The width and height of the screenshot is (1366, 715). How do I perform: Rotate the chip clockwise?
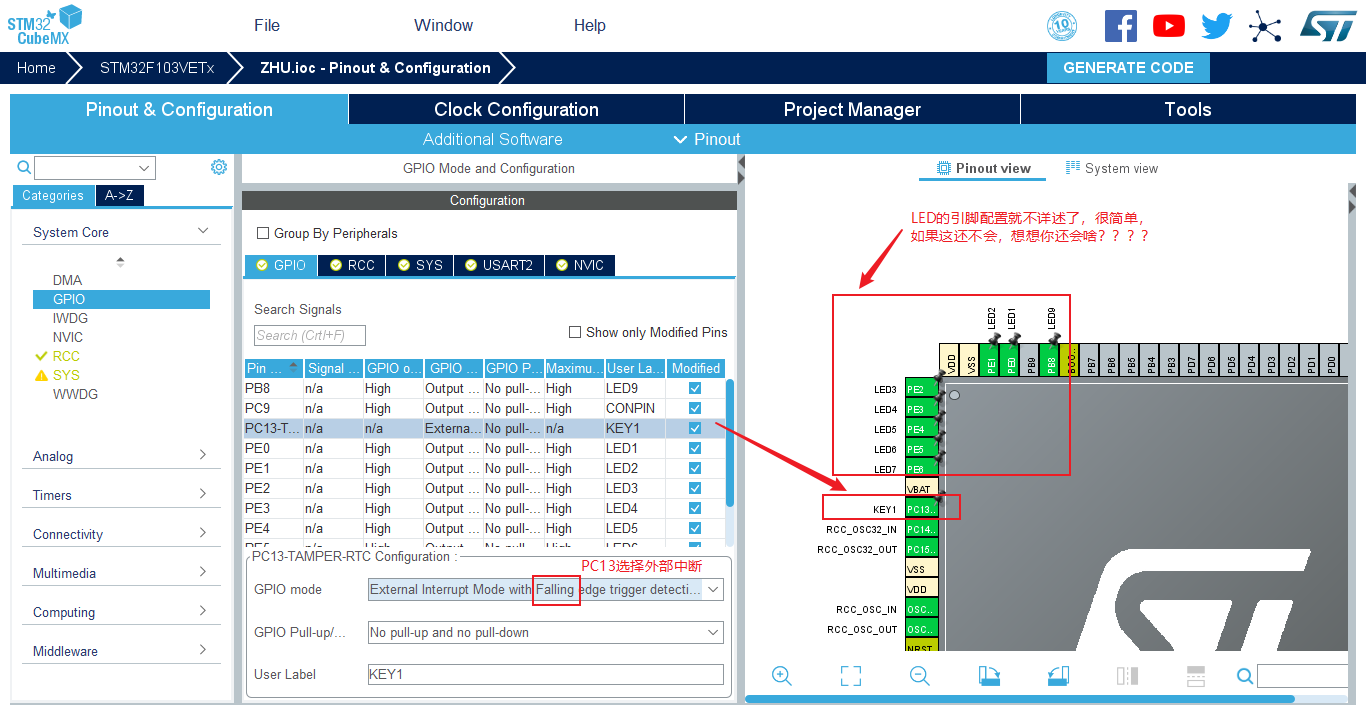tap(989, 676)
